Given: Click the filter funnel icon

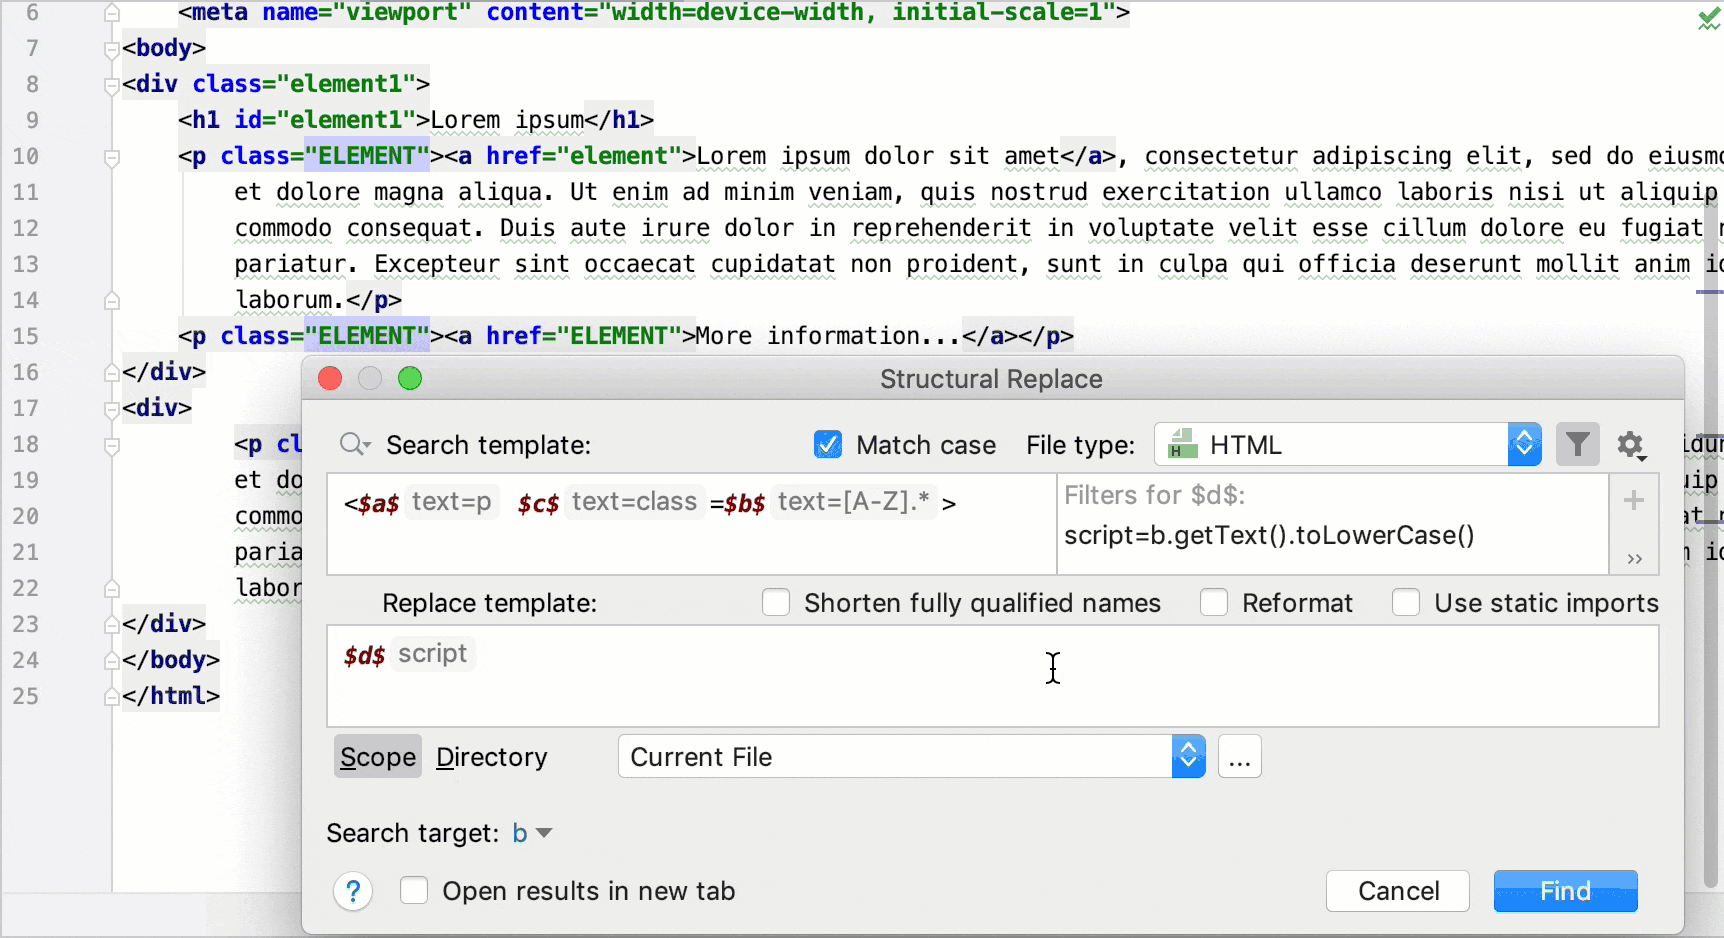Looking at the screenshot, I should [x=1578, y=444].
